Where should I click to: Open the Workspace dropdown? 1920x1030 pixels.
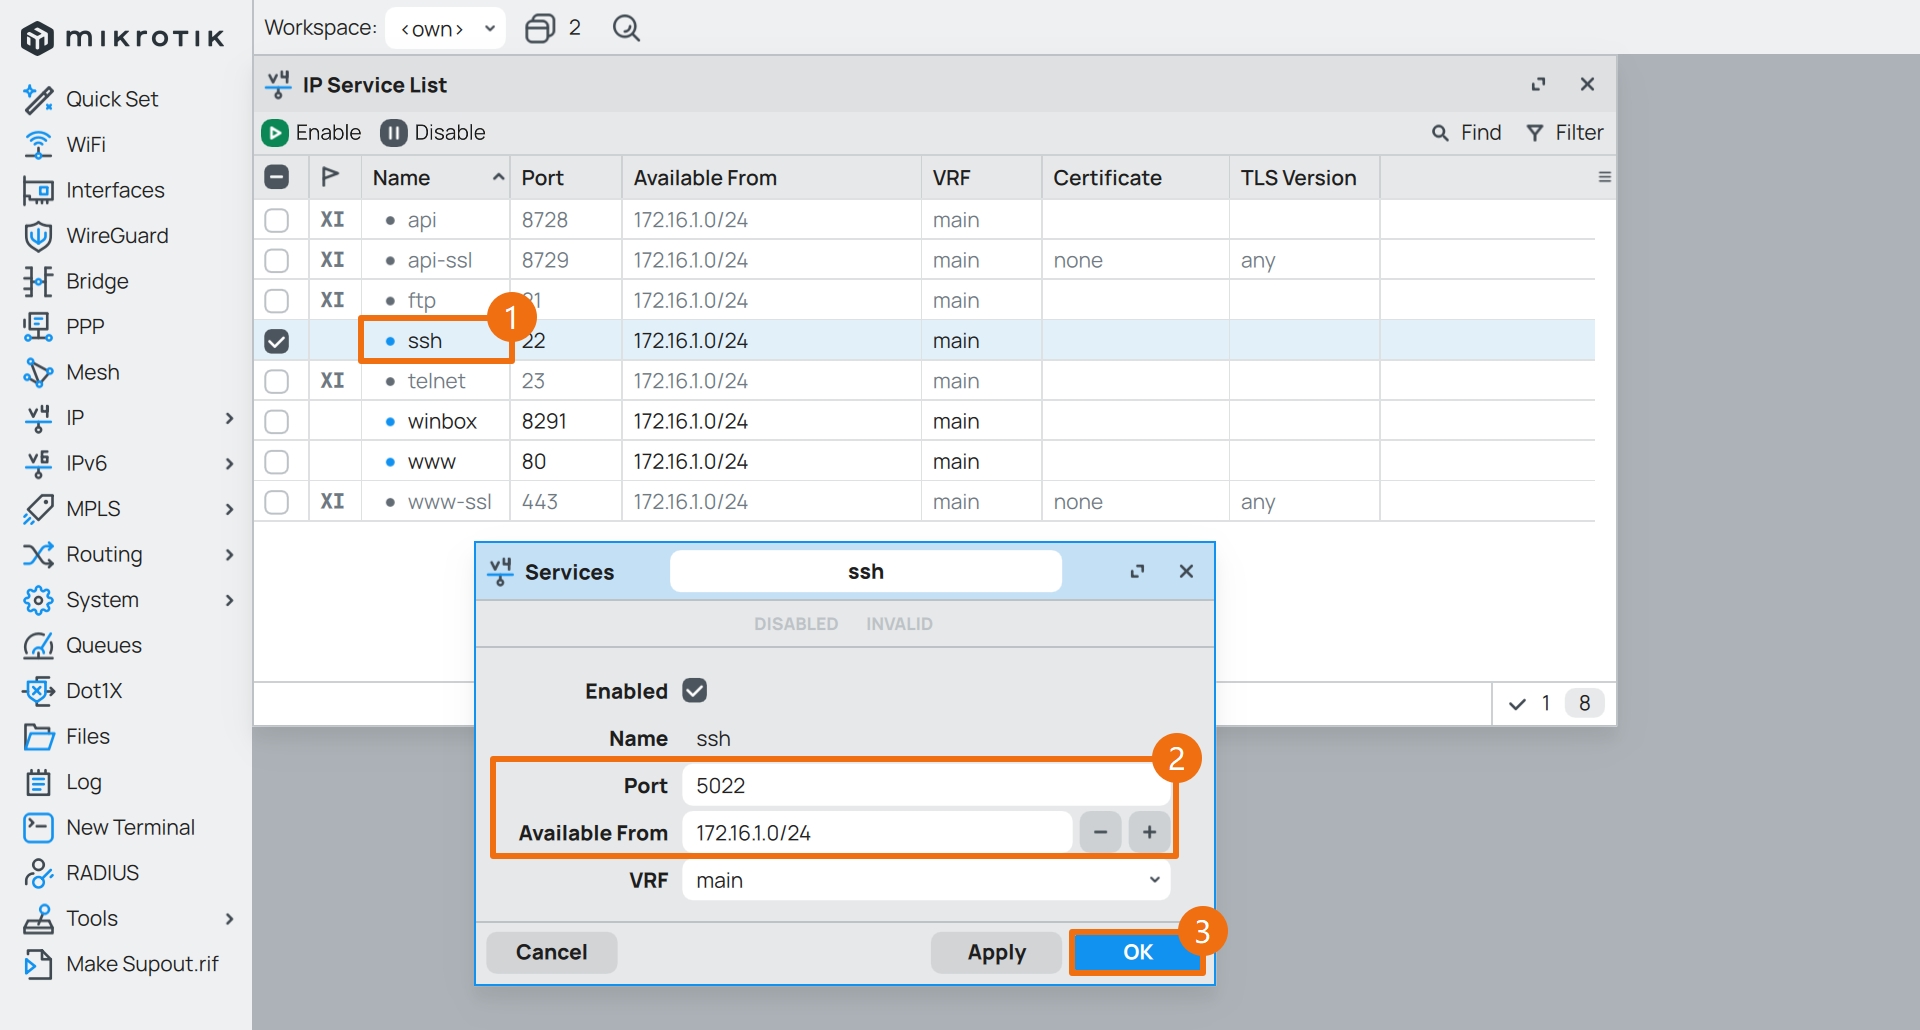[445, 28]
